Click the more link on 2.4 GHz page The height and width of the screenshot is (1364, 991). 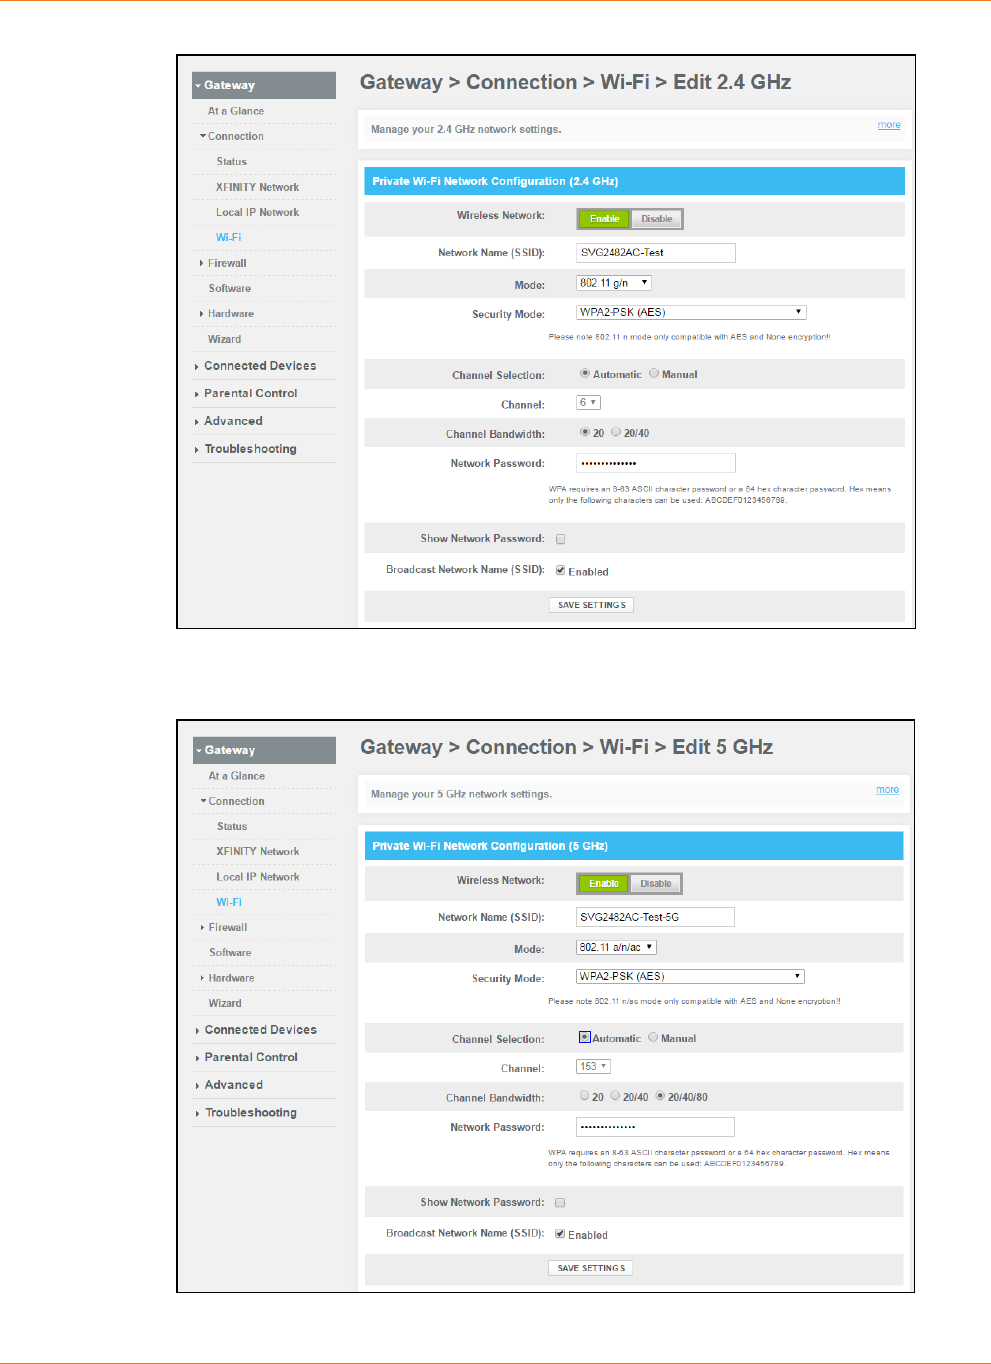point(889,125)
